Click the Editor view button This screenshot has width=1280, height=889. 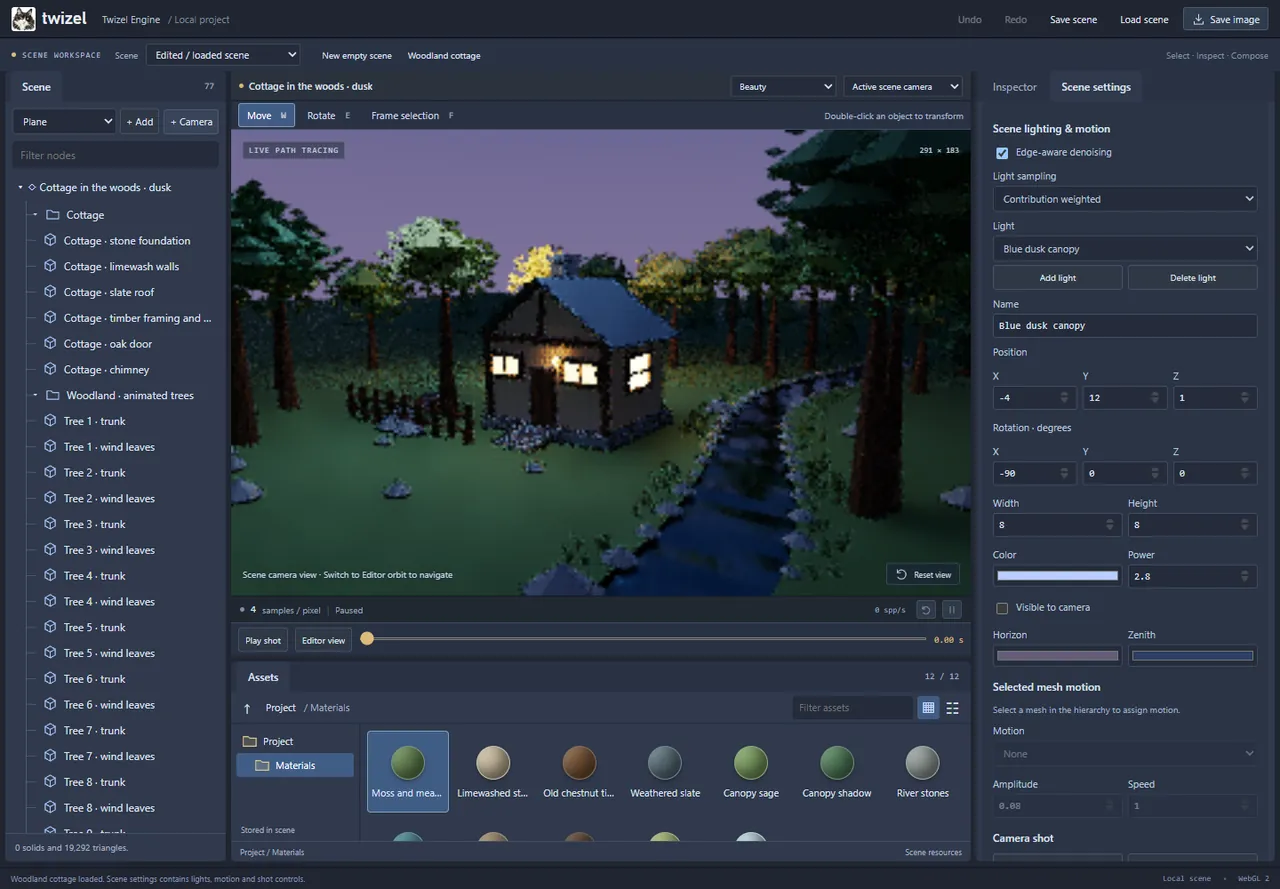point(323,640)
